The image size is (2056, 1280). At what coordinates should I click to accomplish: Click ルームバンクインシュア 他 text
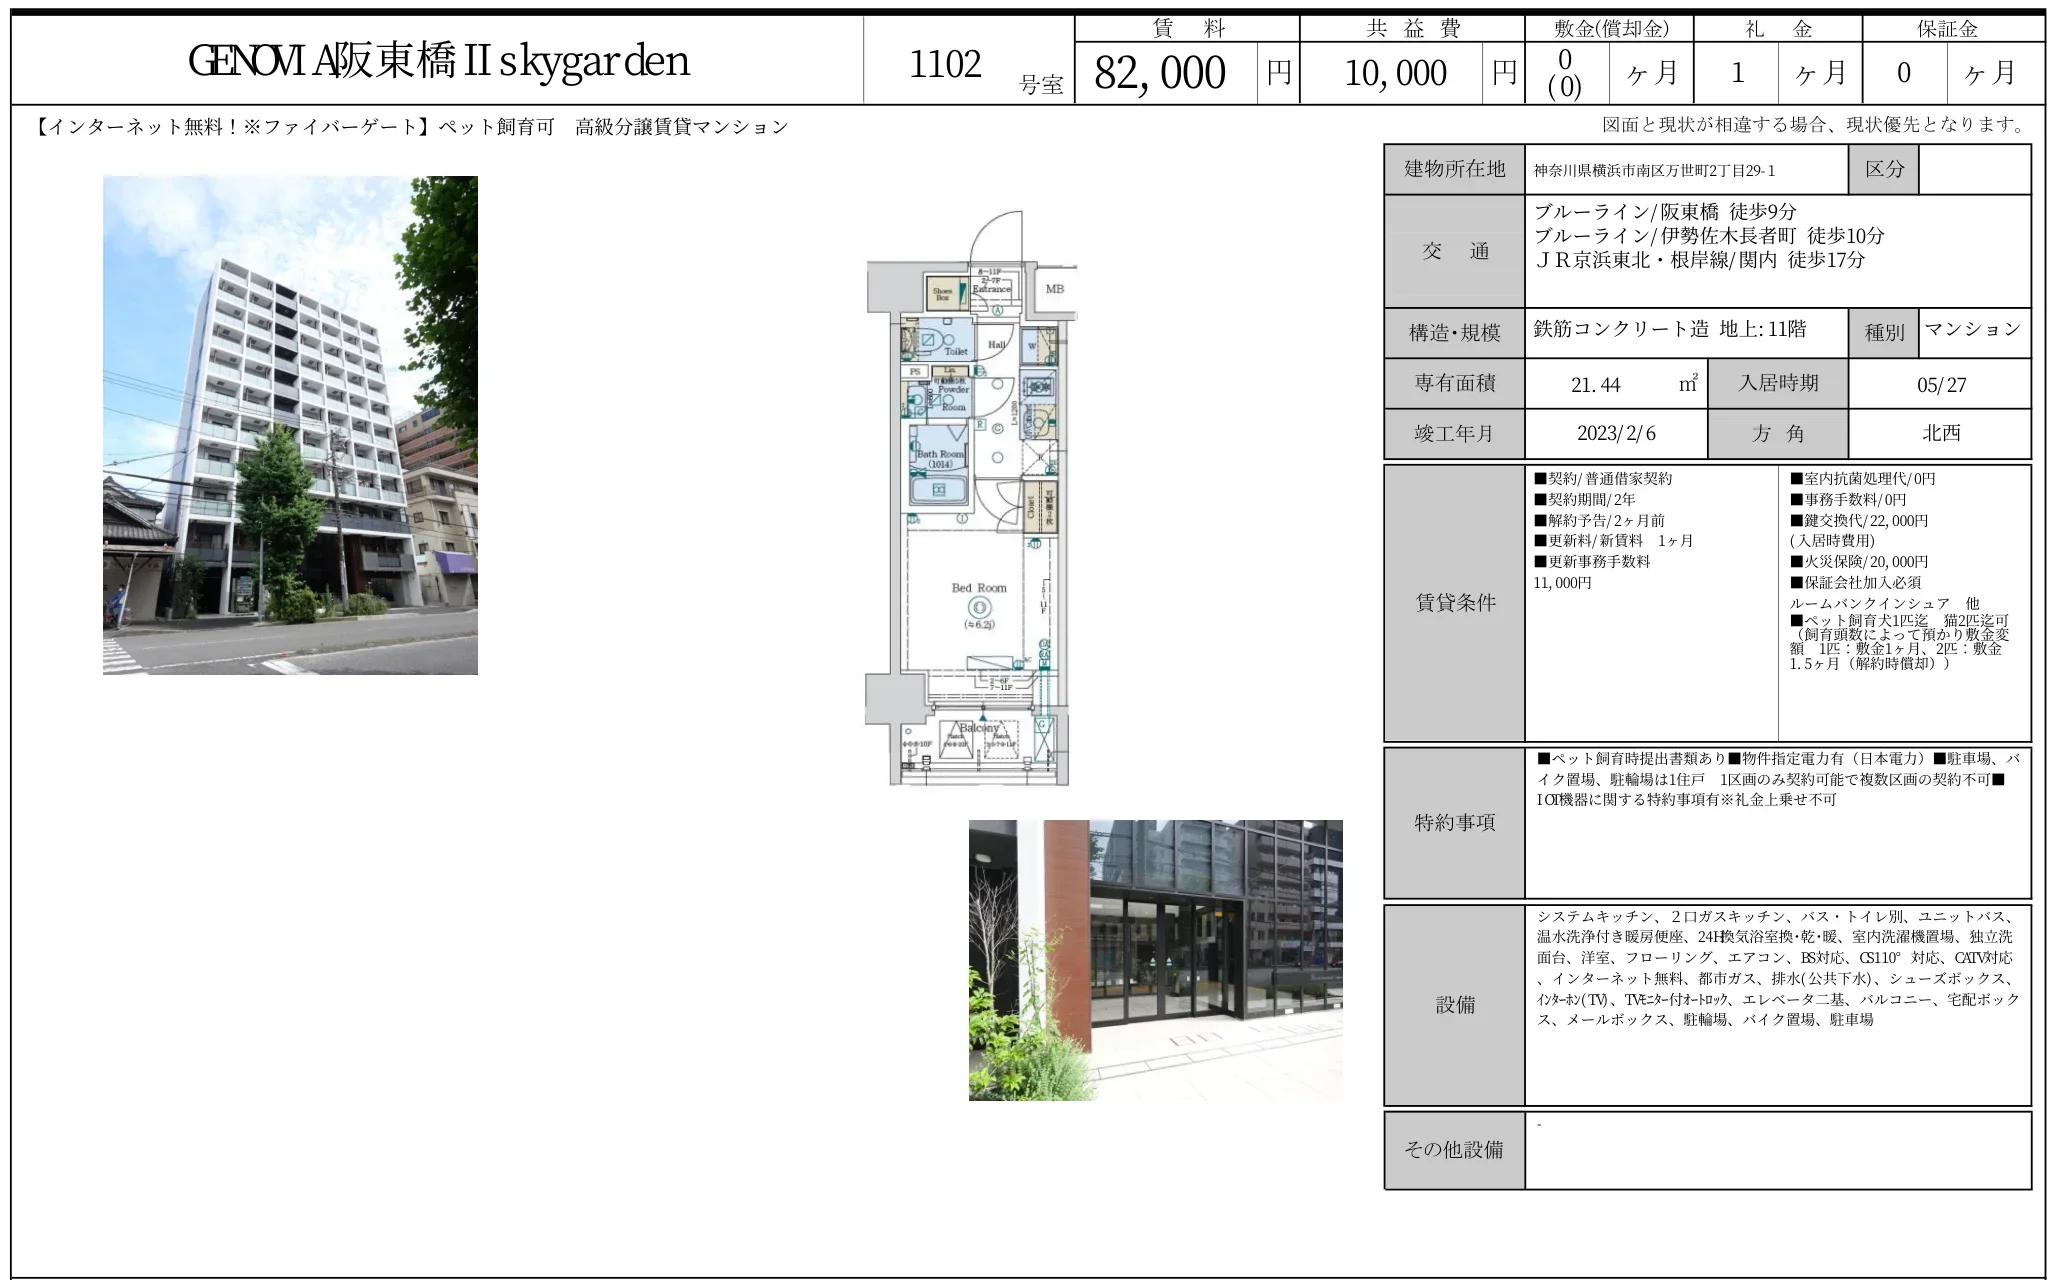click(1884, 604)
